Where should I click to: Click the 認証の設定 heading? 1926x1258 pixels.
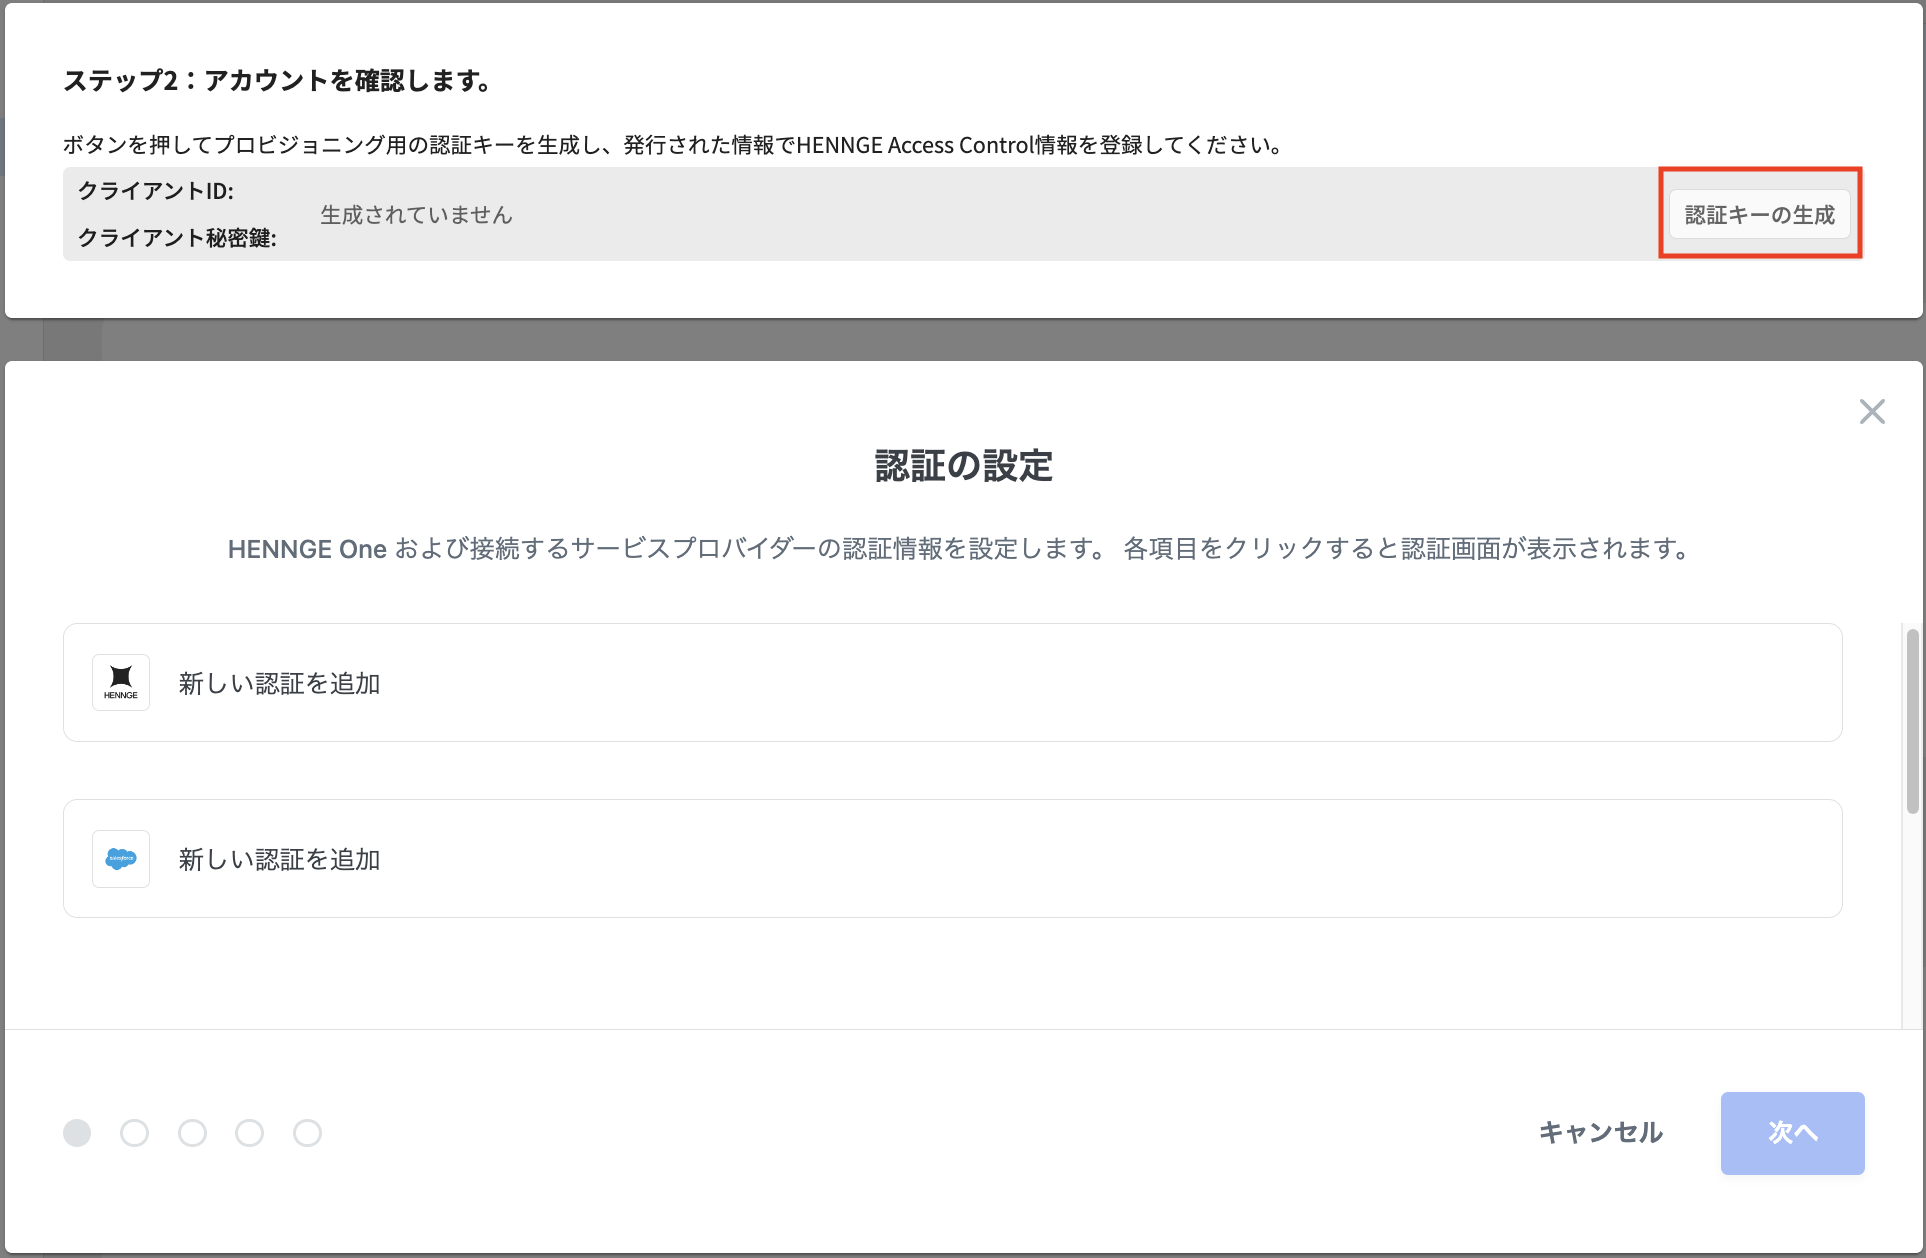(963, 465)
